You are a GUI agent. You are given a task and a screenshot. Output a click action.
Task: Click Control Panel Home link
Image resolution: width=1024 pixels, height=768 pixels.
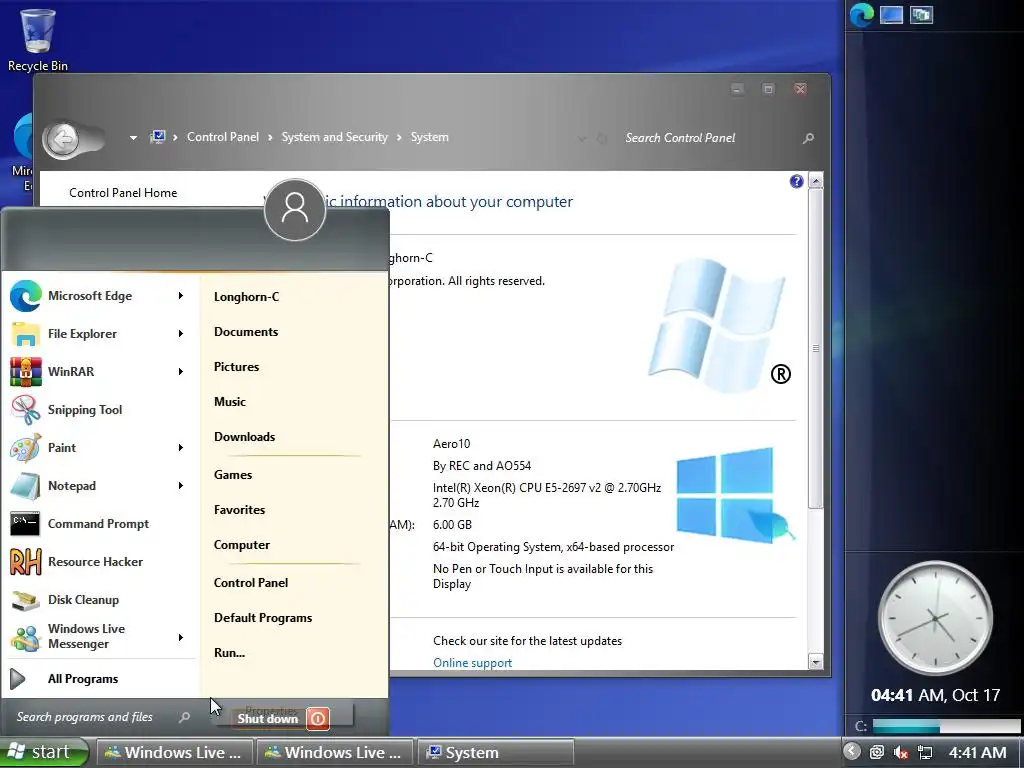tap(123, 193)
